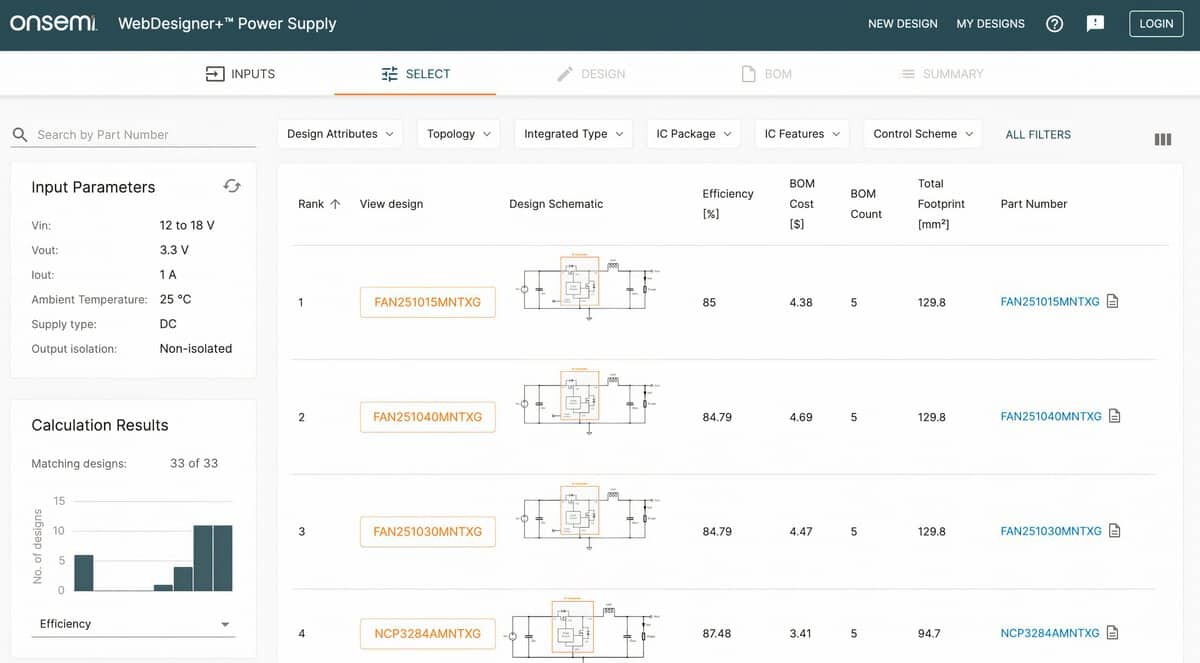
Task: View design FAN251030MNTXG button
Action: click(x=427, y=532)
